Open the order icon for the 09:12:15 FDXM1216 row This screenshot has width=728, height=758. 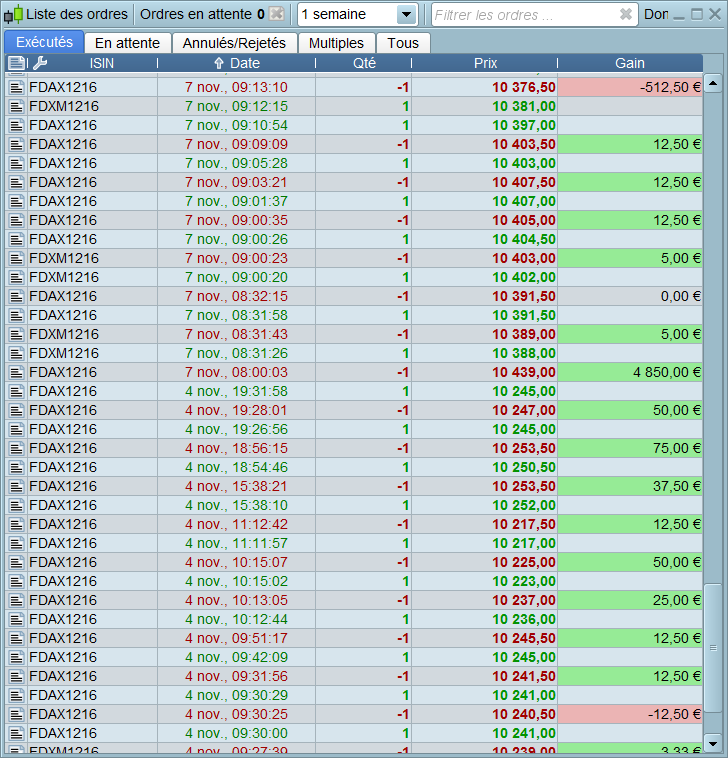16,106
